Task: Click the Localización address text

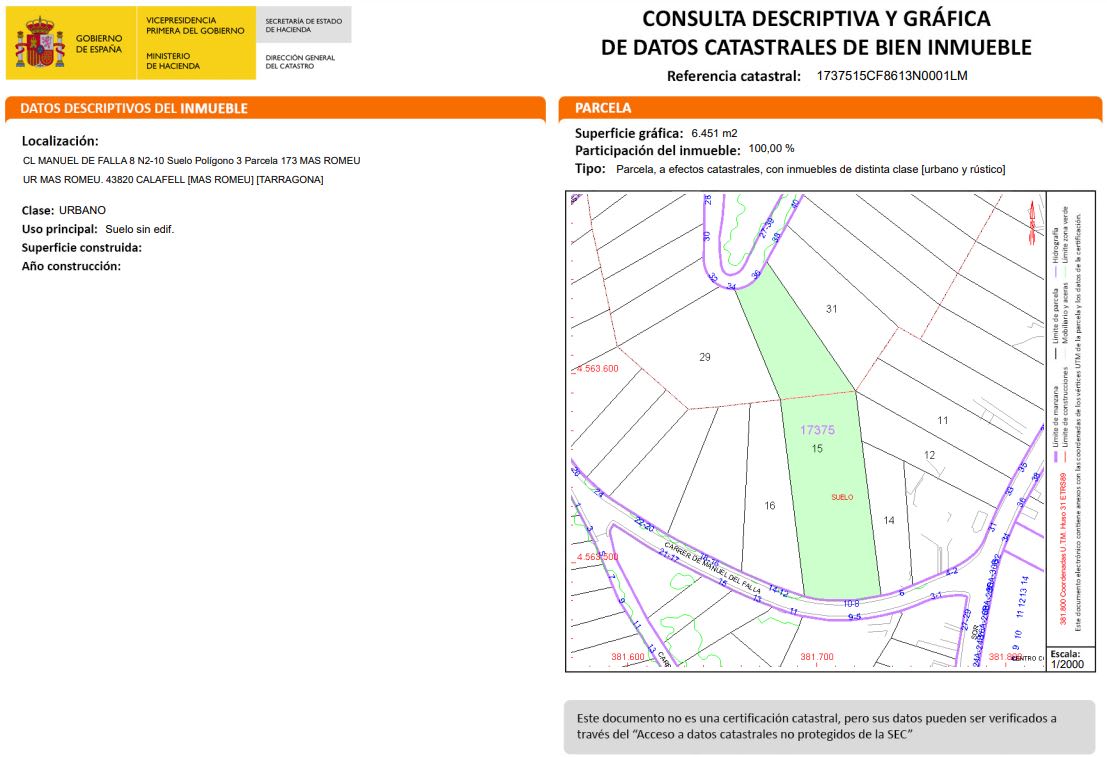Action: click(x=191, y=170)
